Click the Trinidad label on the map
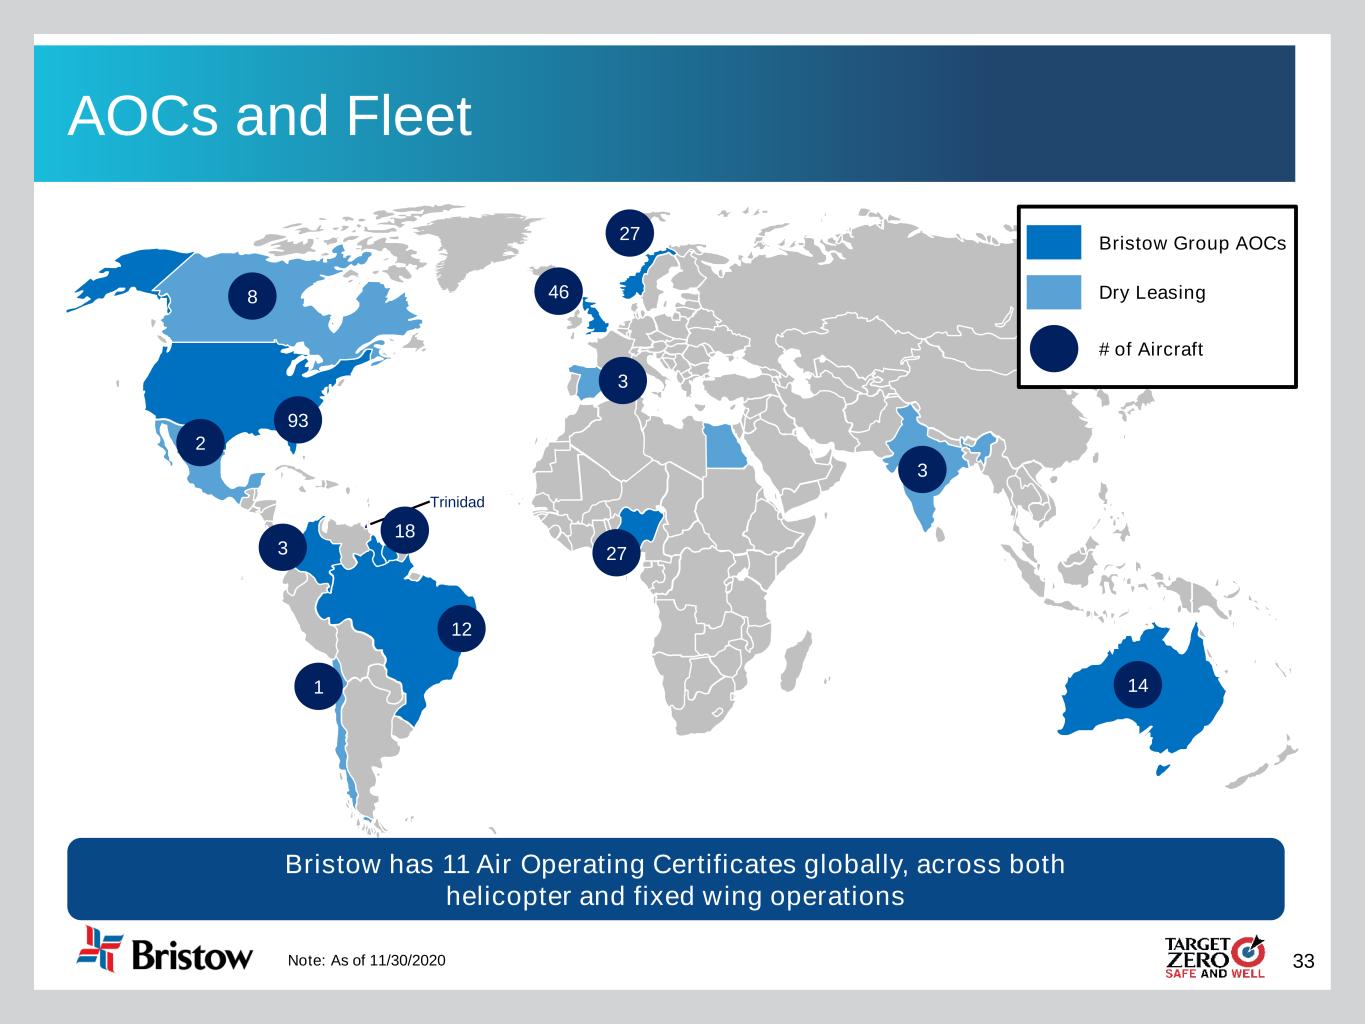The height and width of the screenshot is (1024, 1365). pos(457,502)
